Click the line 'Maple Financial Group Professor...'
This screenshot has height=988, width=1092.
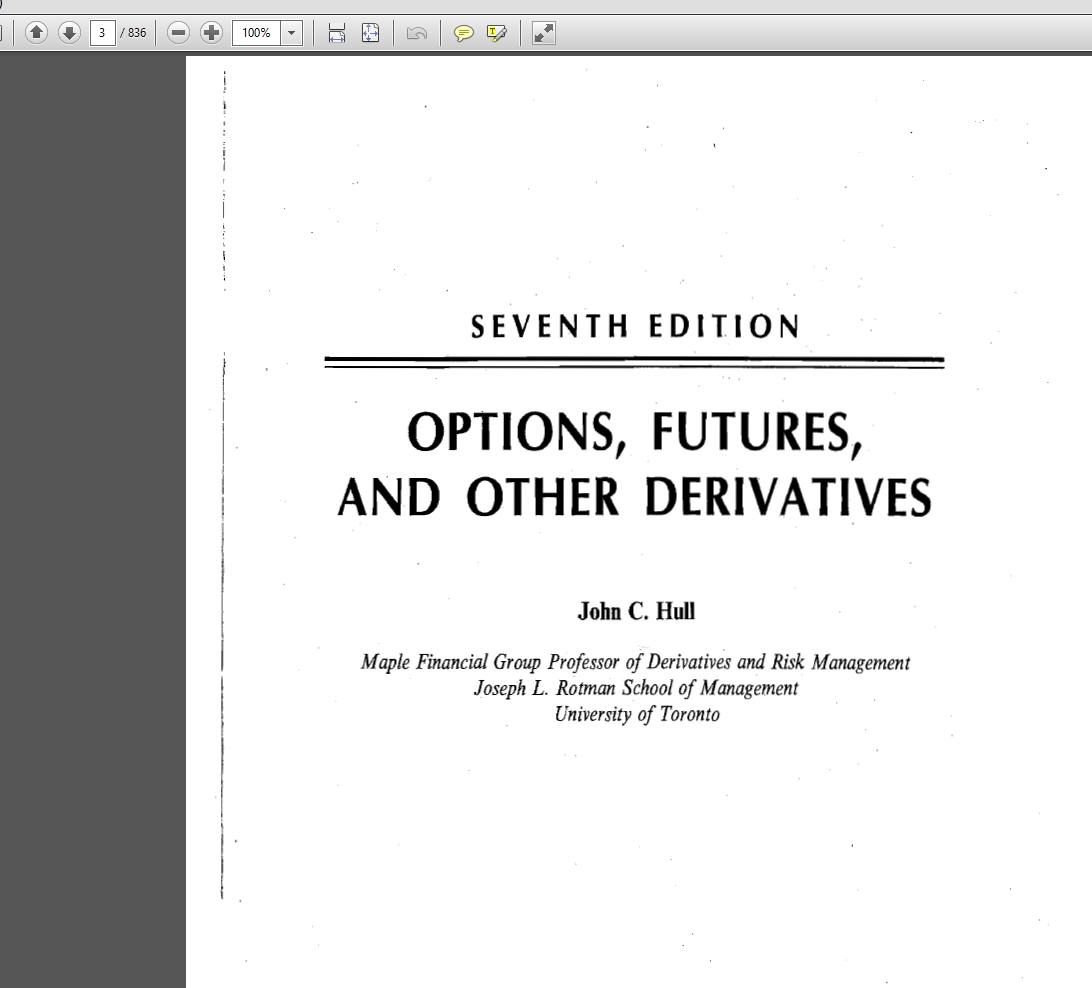(635, 662)
